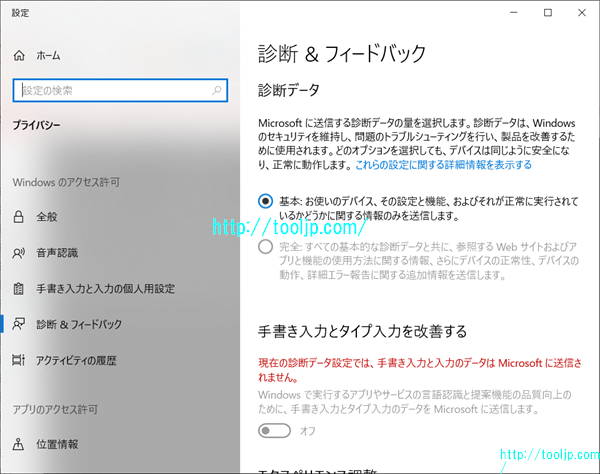Click the Home house icon

(x=19, y=56)
